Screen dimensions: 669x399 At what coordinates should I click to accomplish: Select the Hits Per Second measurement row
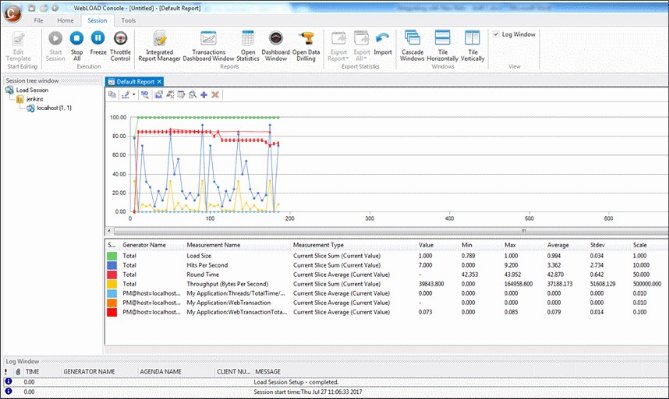(386, 265)
